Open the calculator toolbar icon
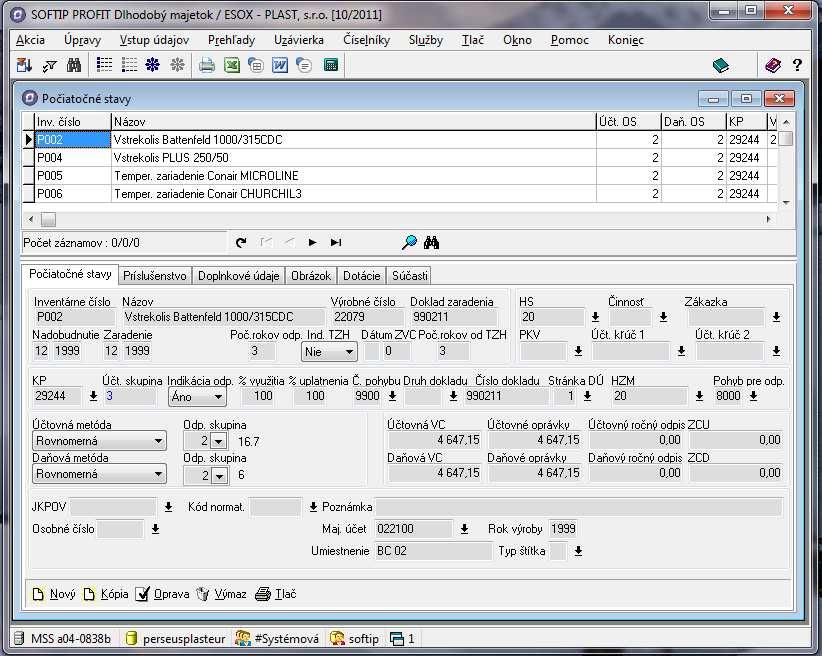Viewport: 822px width, 656px height. (x=331, y=65)
